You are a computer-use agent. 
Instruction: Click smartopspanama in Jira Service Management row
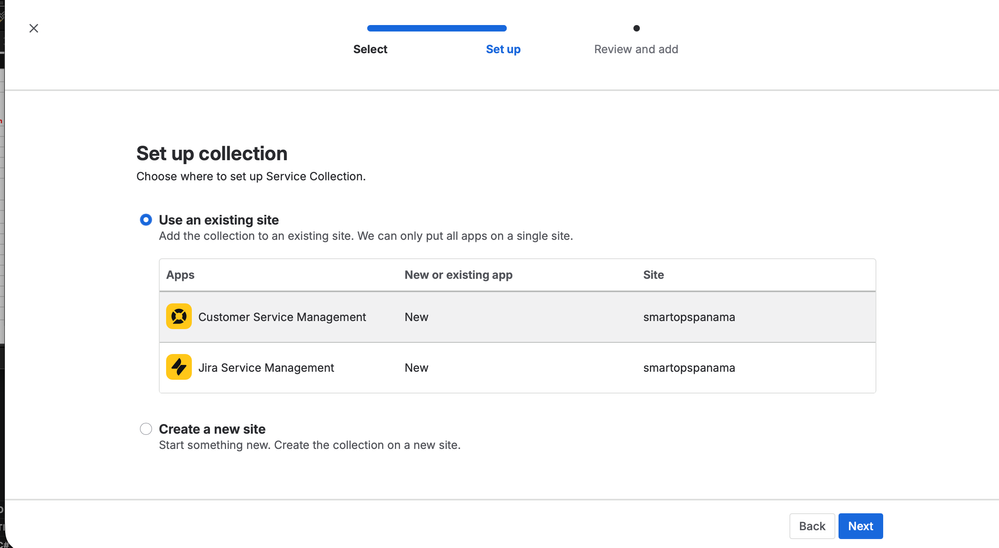pyautogui.click(x=689, y=368)
